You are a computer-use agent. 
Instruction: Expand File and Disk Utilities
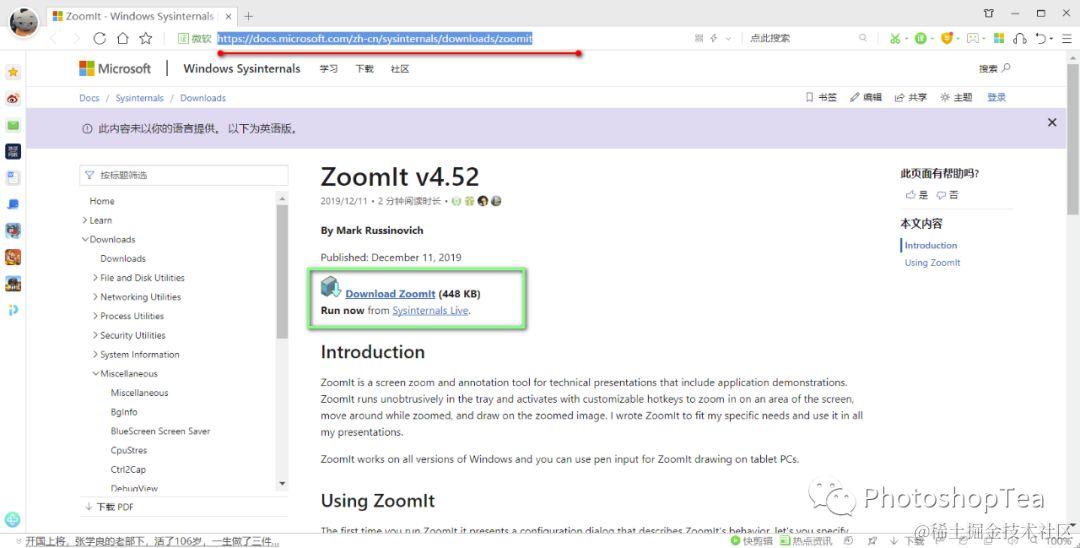[x=95, y=277]
